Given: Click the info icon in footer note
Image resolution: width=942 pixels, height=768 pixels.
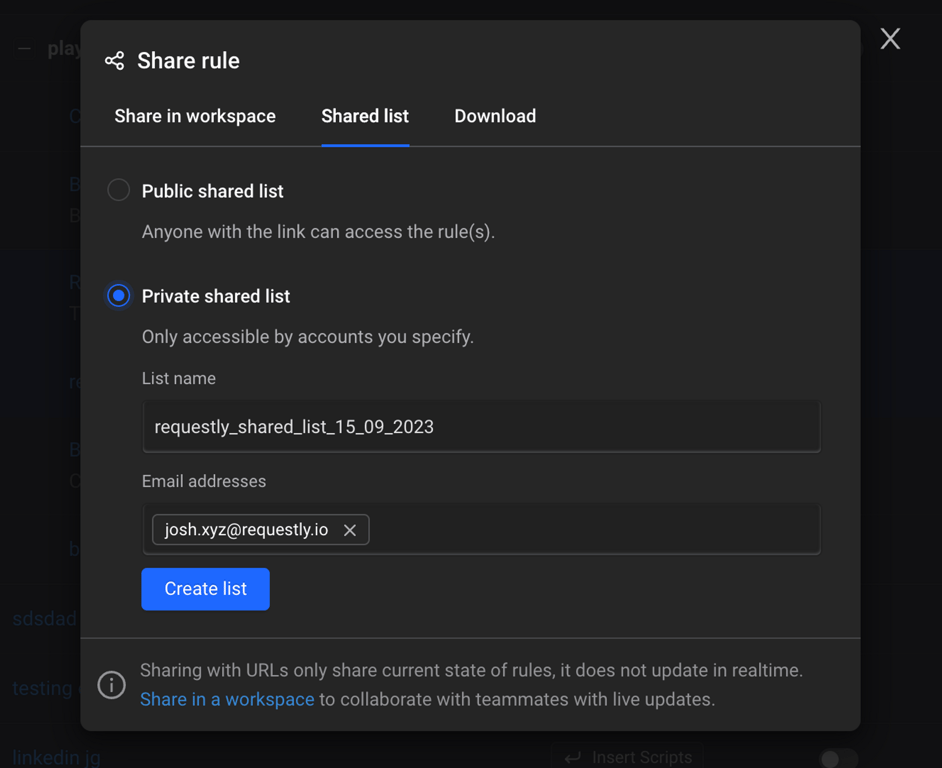Looking at the screenshot, I should [x=112, y=685].
